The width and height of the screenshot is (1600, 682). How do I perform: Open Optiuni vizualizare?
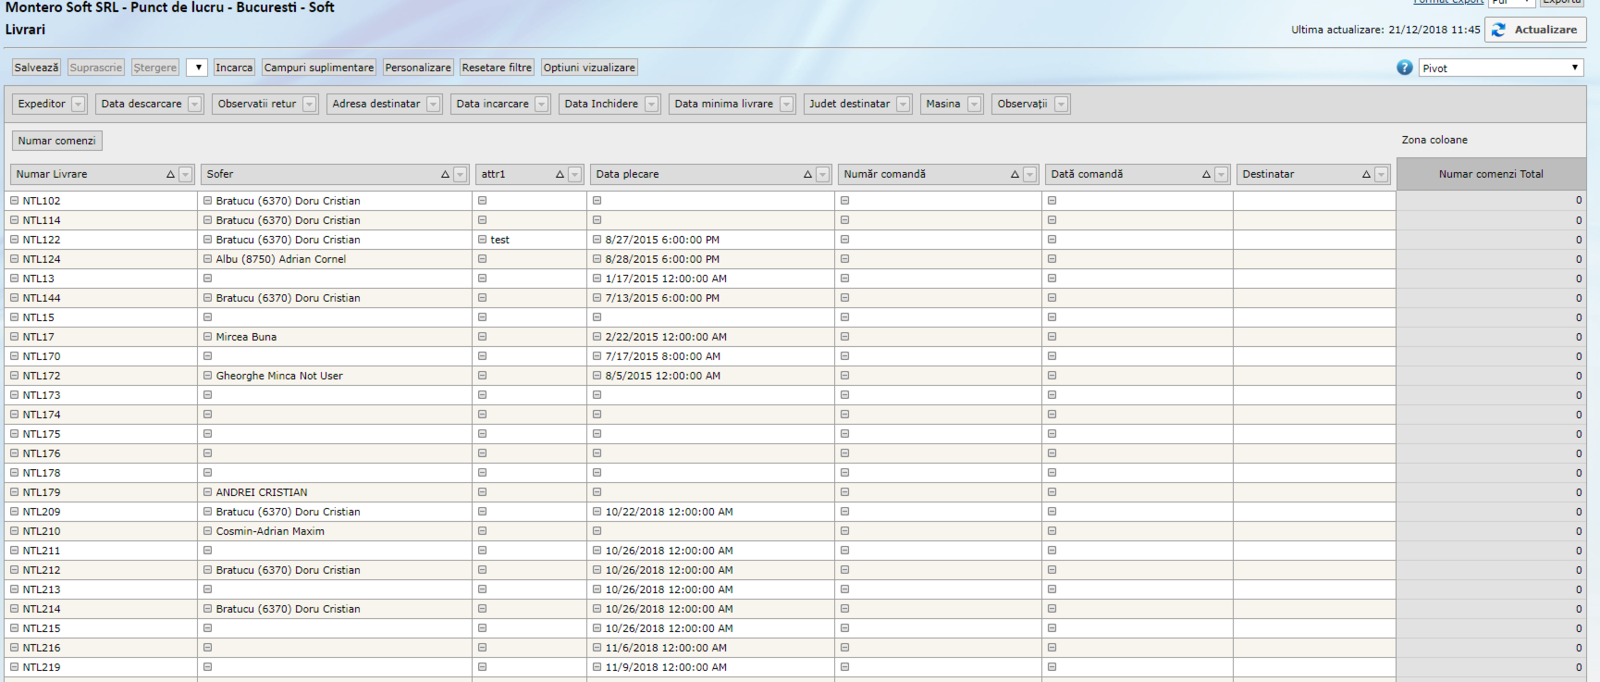pos(589,68)
